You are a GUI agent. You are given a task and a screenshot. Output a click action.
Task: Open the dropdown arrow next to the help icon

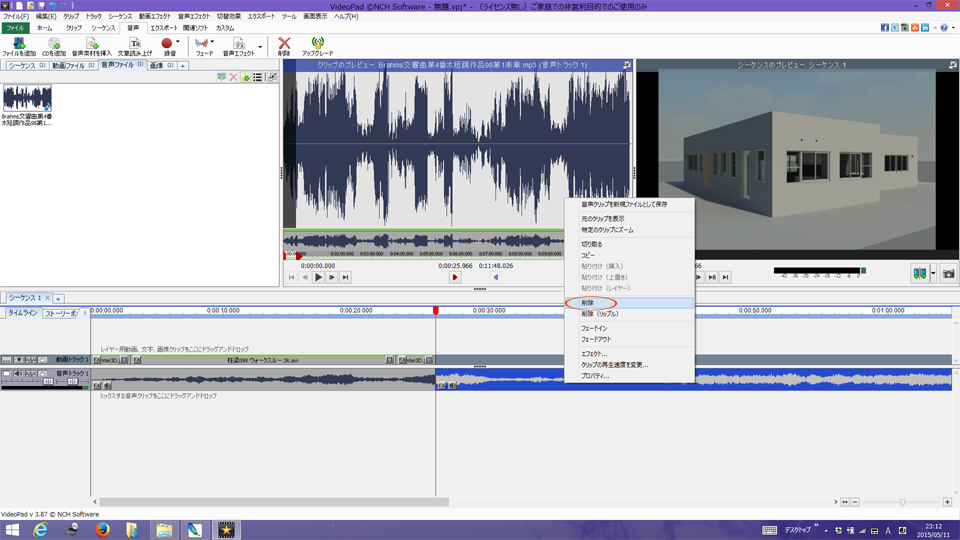(953, 28)
